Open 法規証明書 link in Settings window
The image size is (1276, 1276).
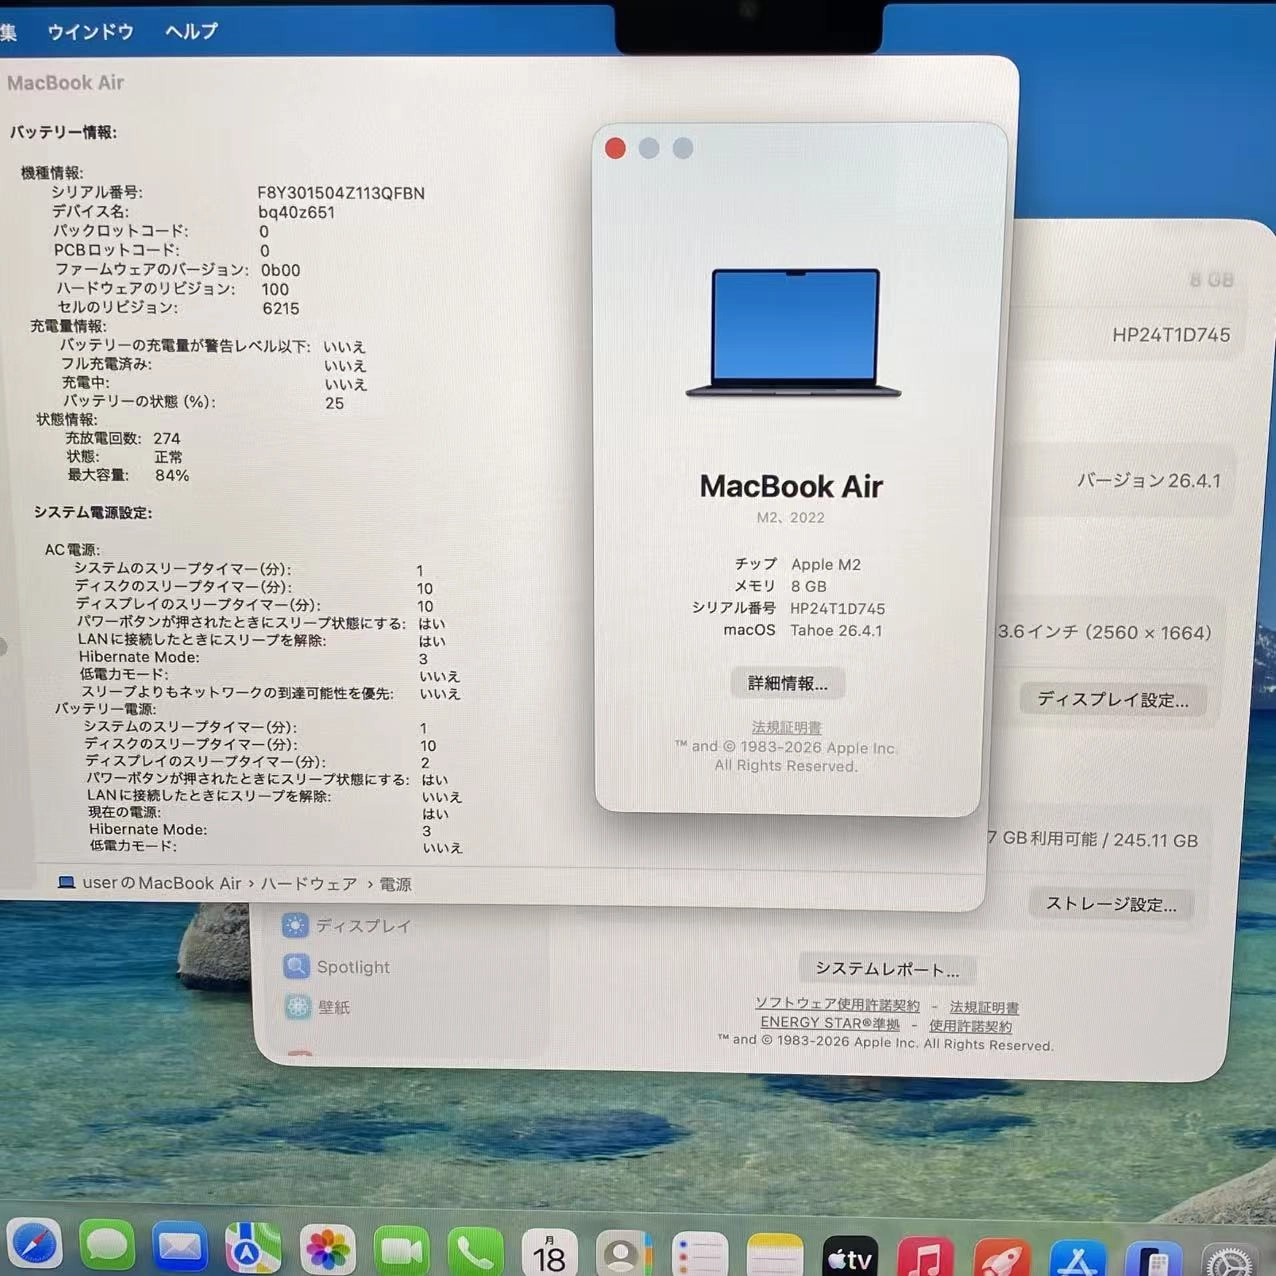[984, 1007]
